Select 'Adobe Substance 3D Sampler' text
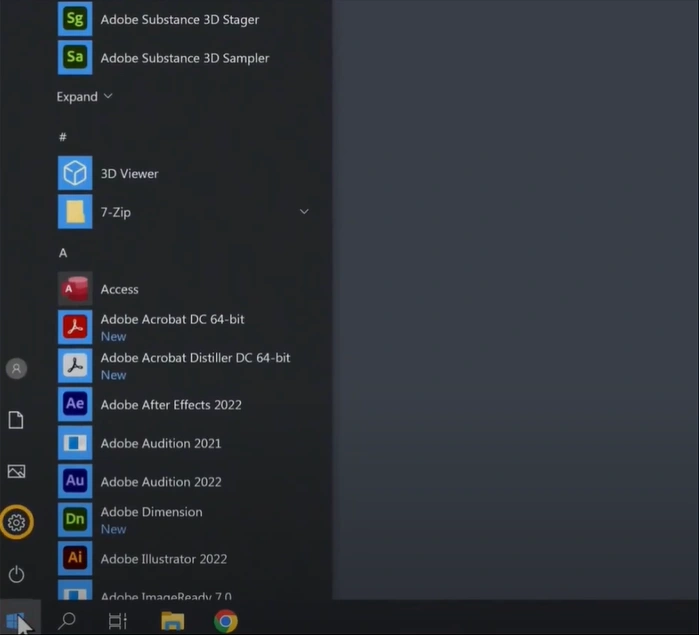 [185, 58]
